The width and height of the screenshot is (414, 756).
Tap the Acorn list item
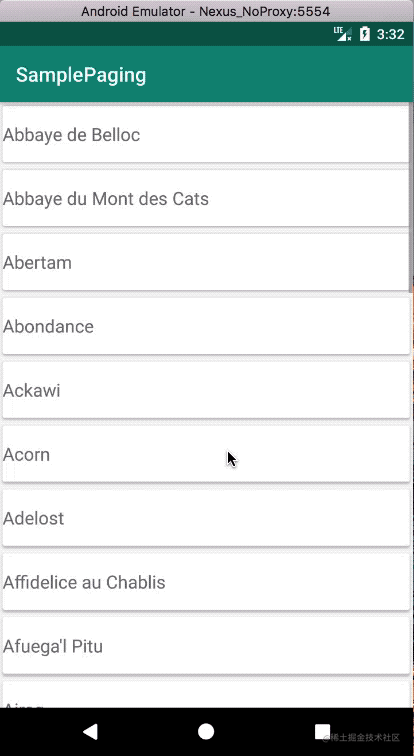[206, 454]
